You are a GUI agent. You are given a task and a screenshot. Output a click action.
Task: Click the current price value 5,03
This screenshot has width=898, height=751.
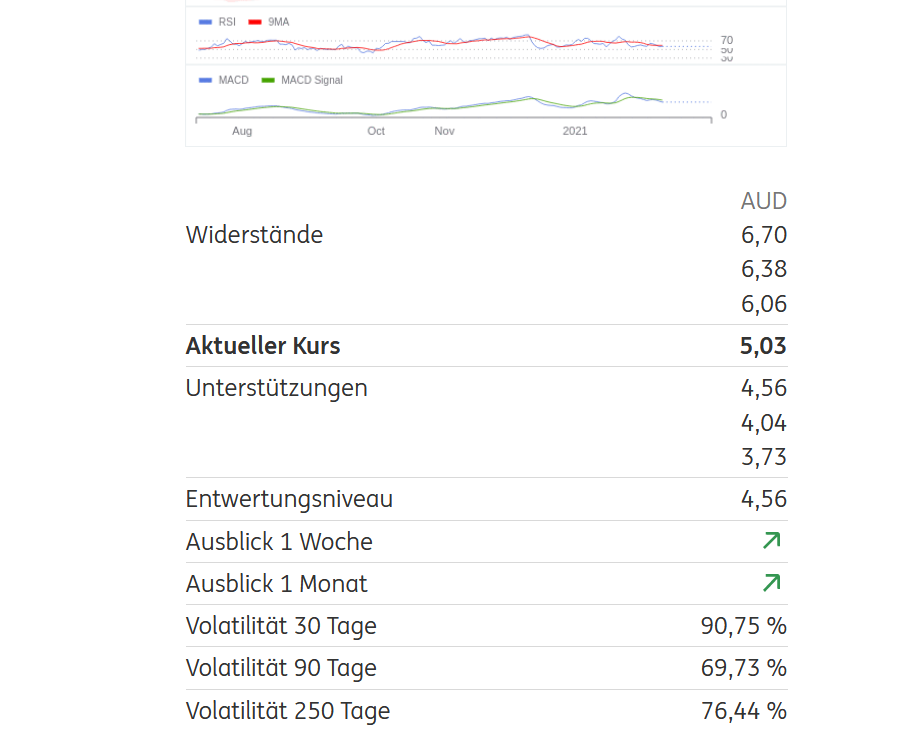point(763,346)
